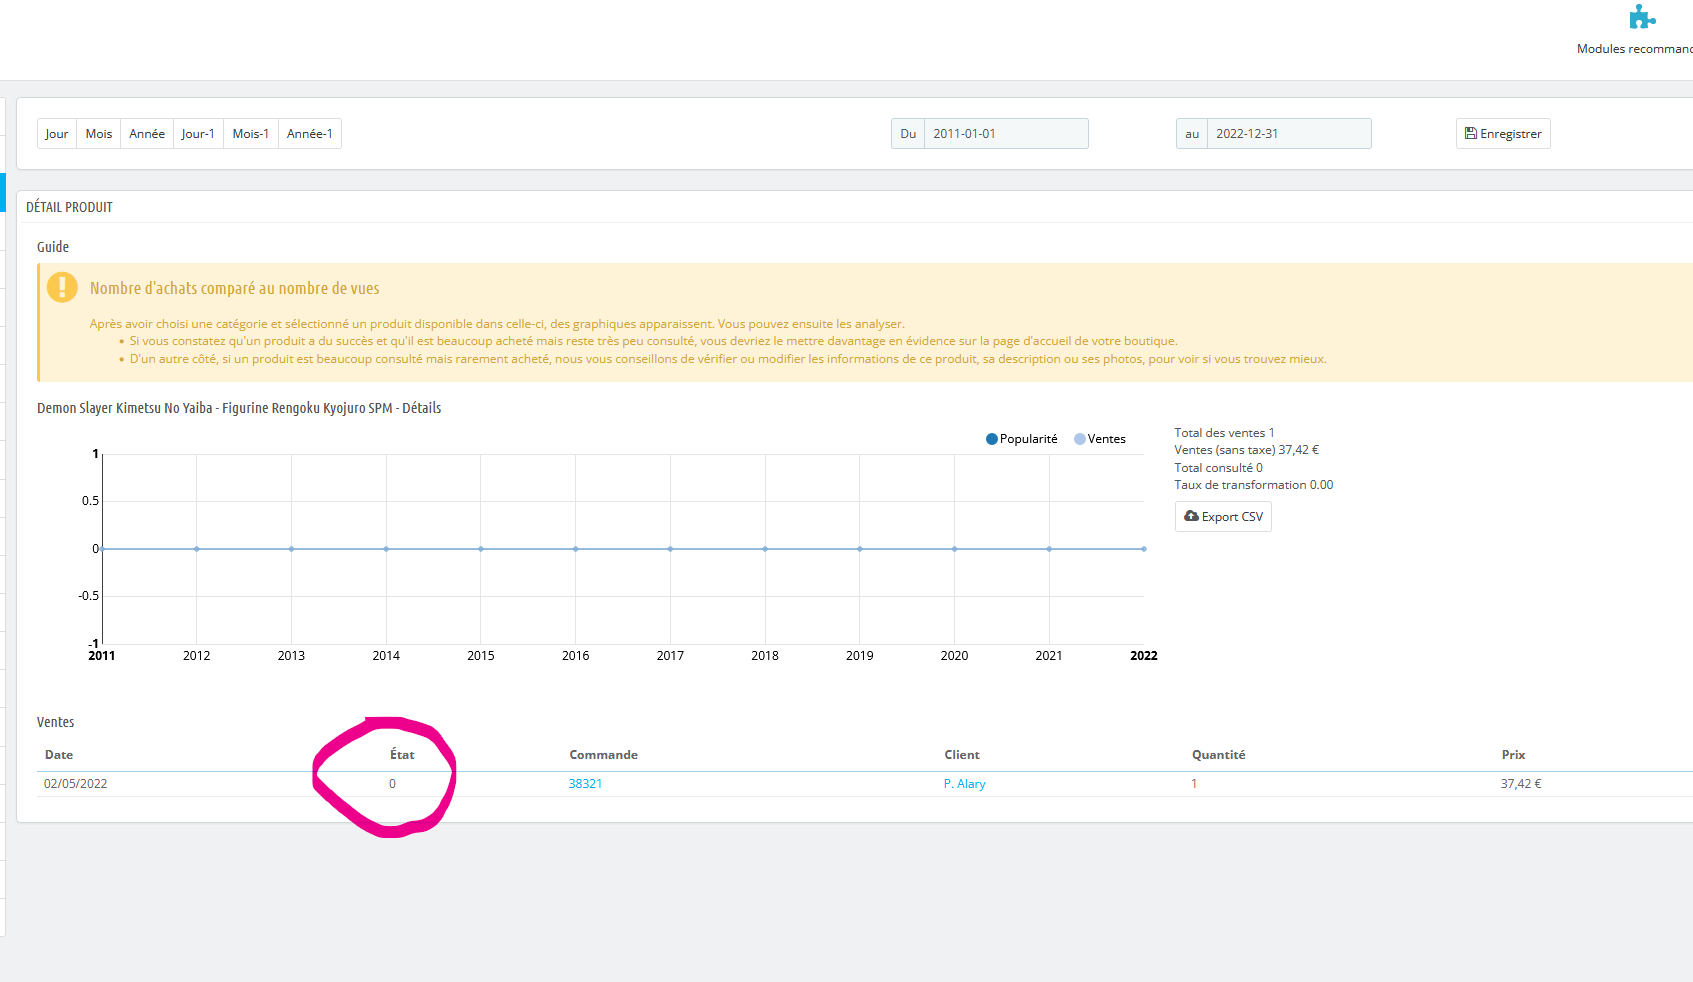This screenshot has height=982, width=1693.
Task: Click the Client column header
Action: 962,755
